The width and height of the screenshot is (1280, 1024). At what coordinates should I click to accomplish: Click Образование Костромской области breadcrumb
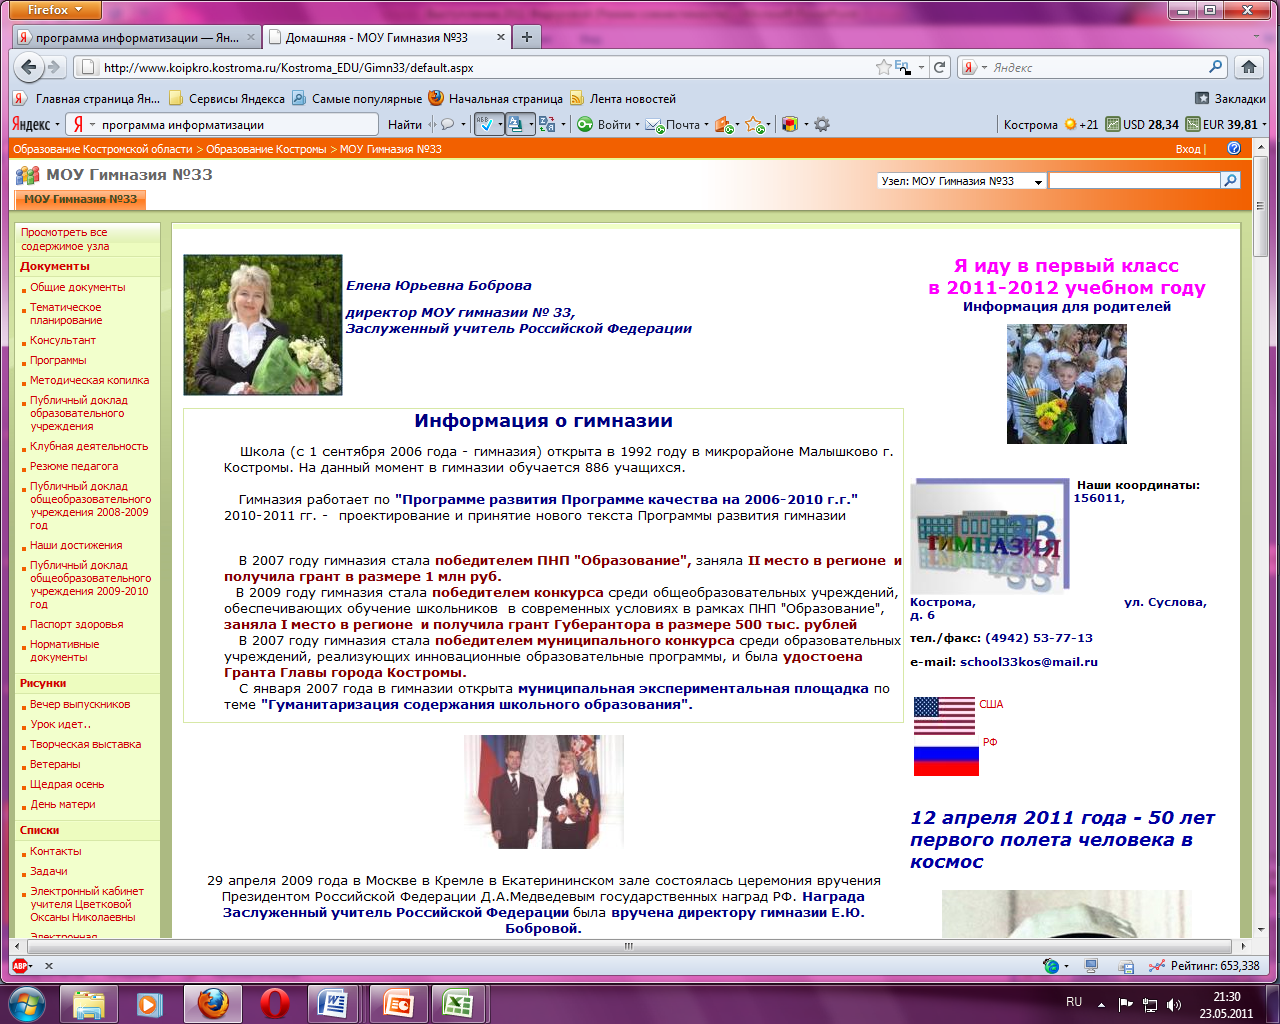pyautogui.click(x=103, y=149)
